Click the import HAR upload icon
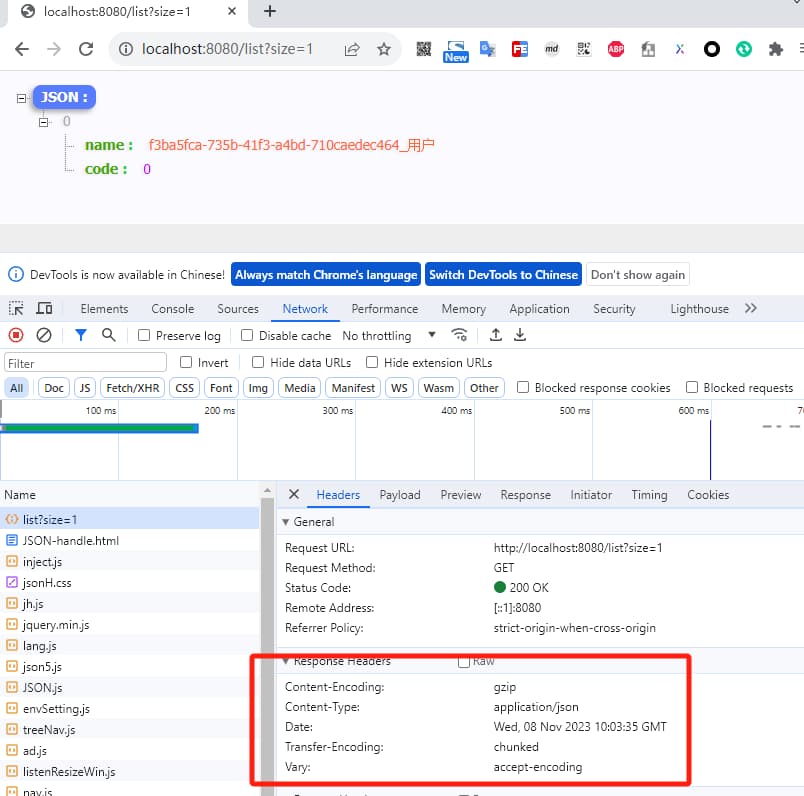Image resolution: width=804 pixels, height=796 pixels. click(495, 336)
